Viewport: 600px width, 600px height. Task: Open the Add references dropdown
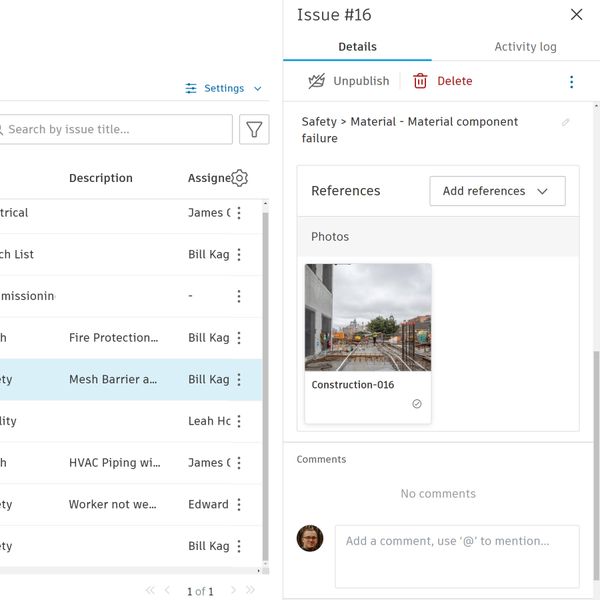(x=497, y=191)
